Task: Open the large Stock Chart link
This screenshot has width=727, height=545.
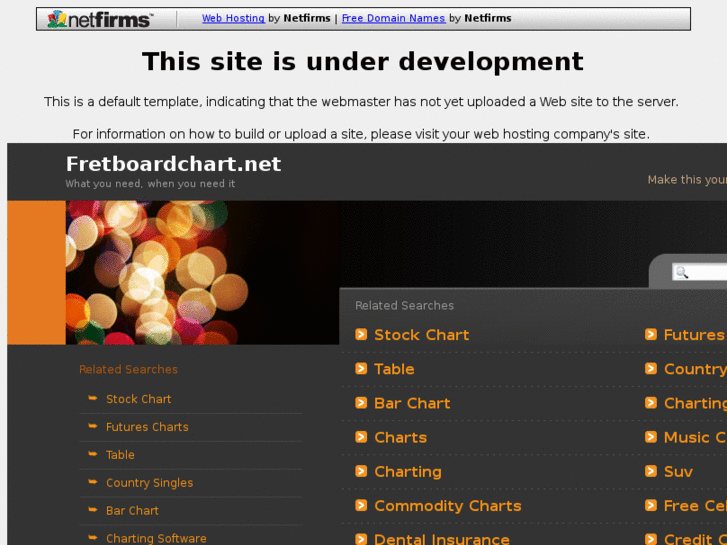Action: (421, 335)
